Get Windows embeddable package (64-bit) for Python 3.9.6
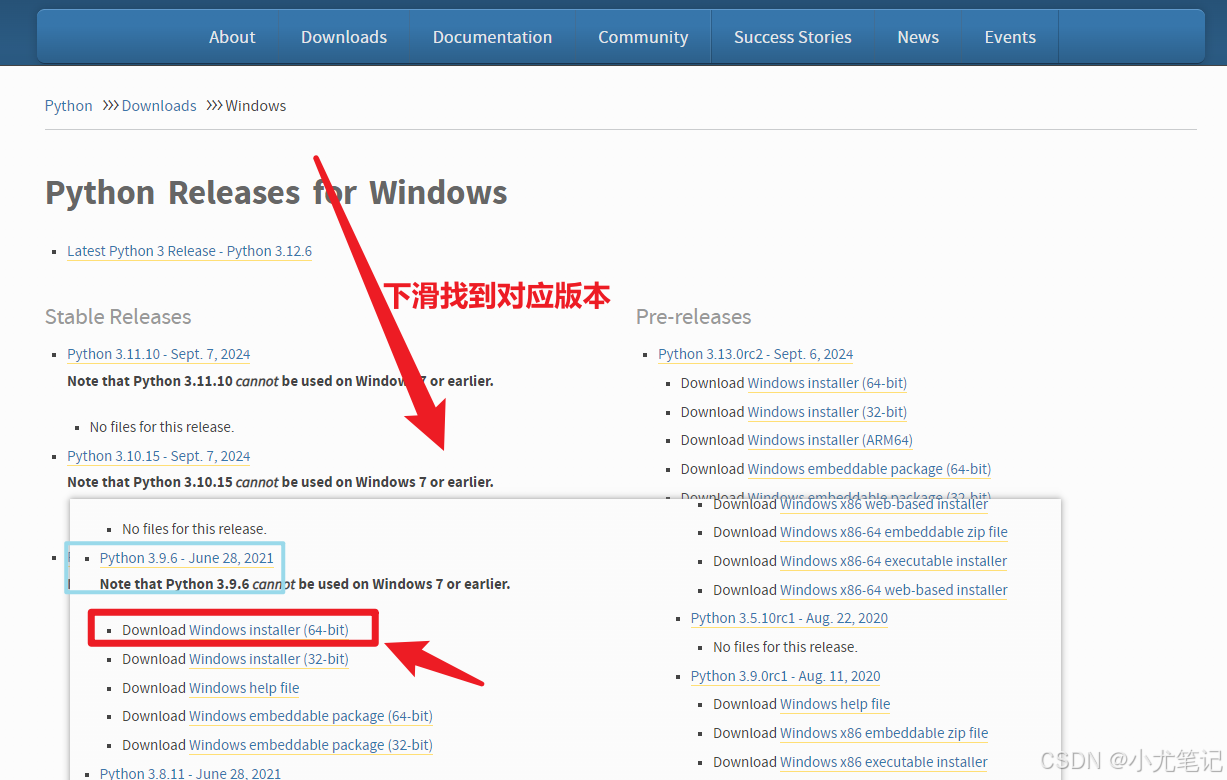 (x=311, y=716)
